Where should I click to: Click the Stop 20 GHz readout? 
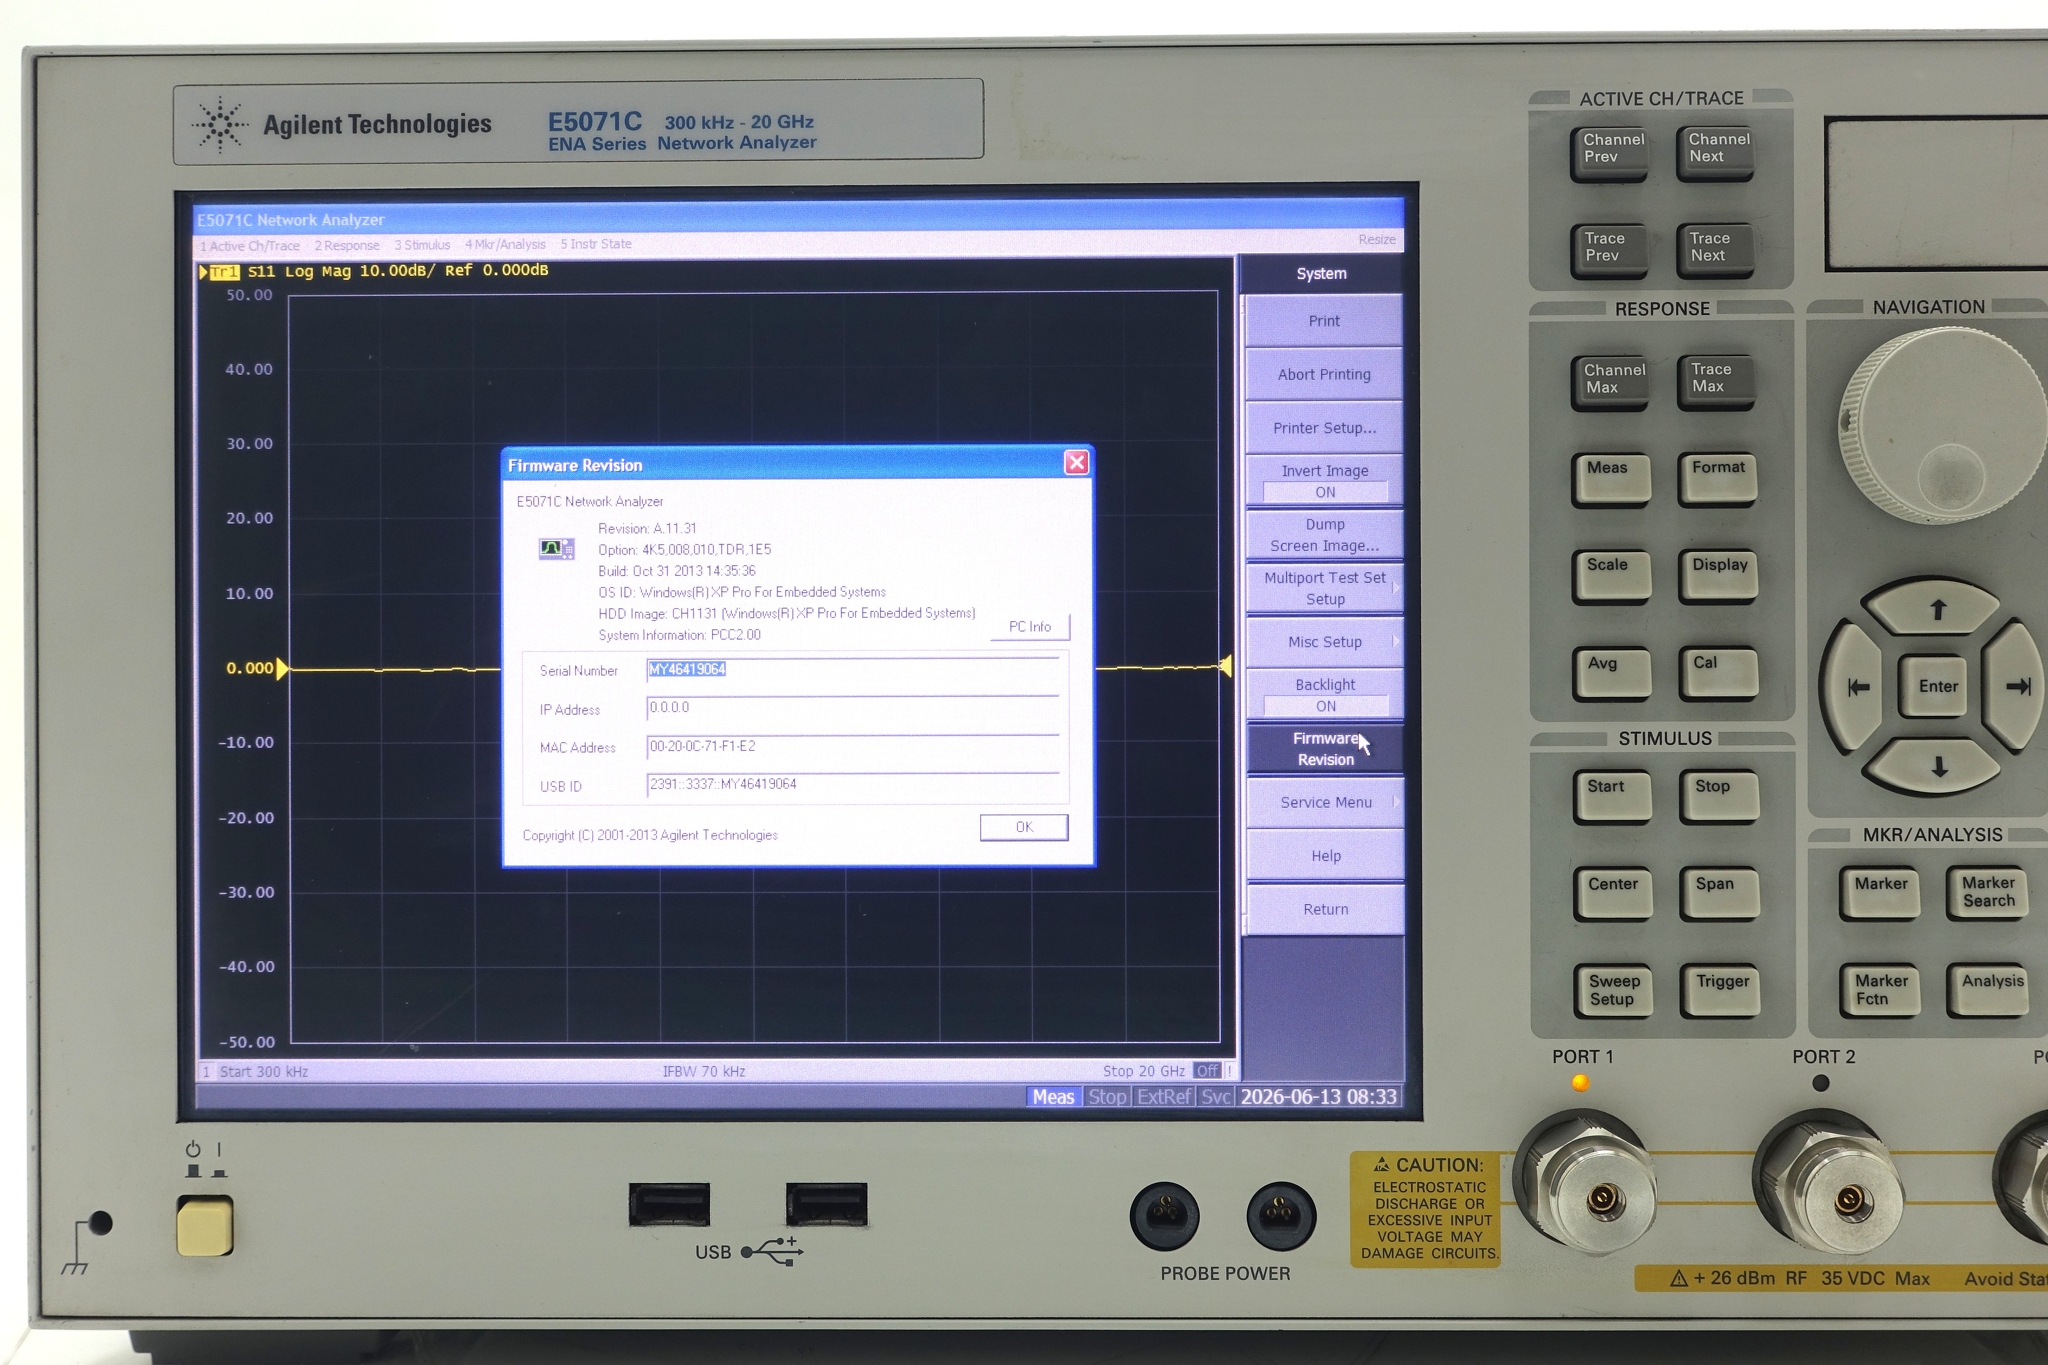(x=1143, y=1071)
